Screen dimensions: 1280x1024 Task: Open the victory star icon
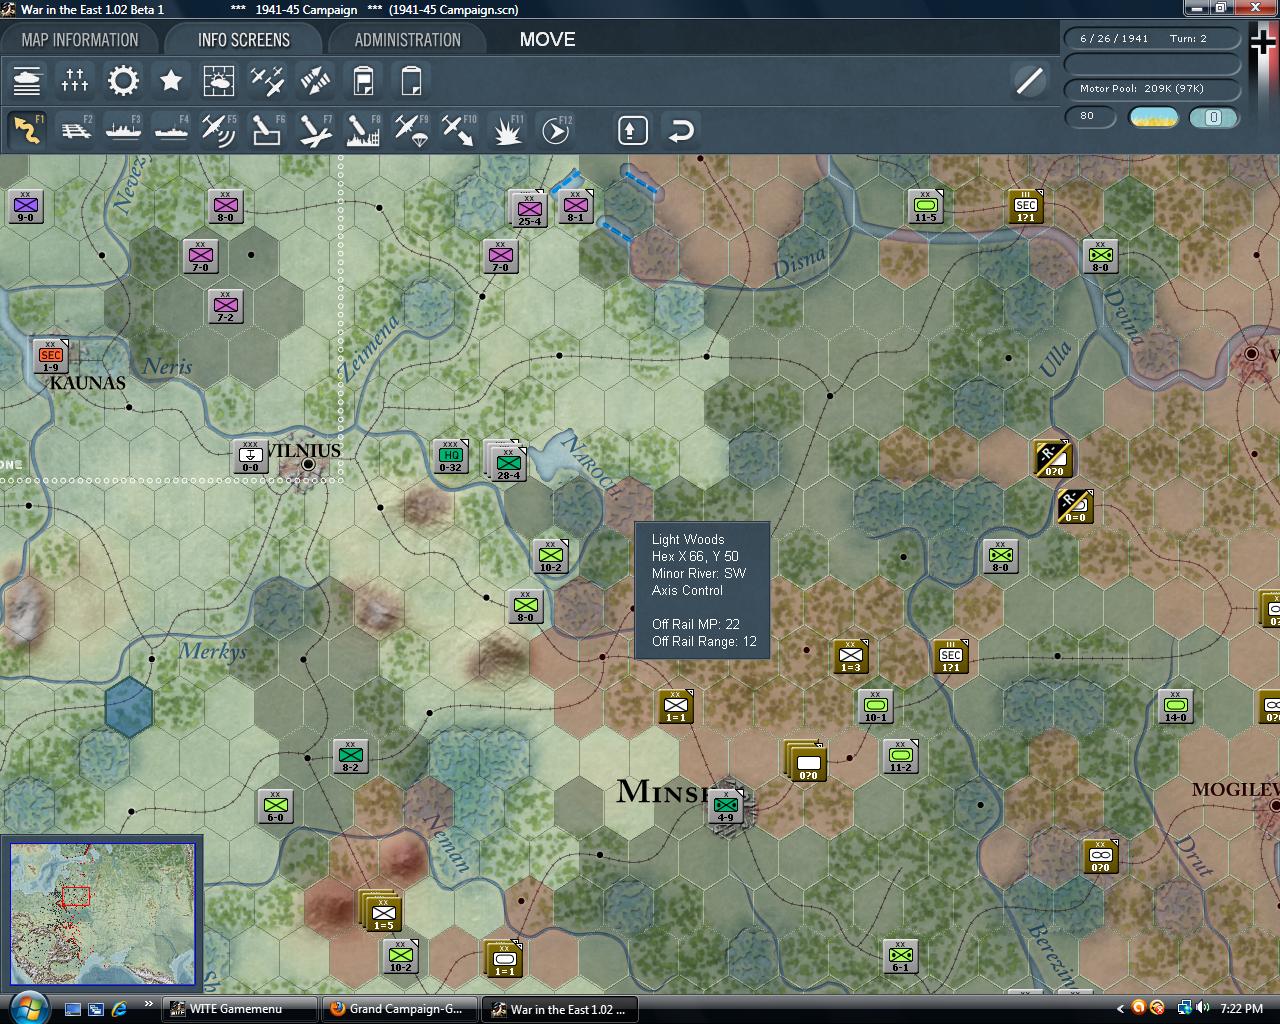click(171, 80)
